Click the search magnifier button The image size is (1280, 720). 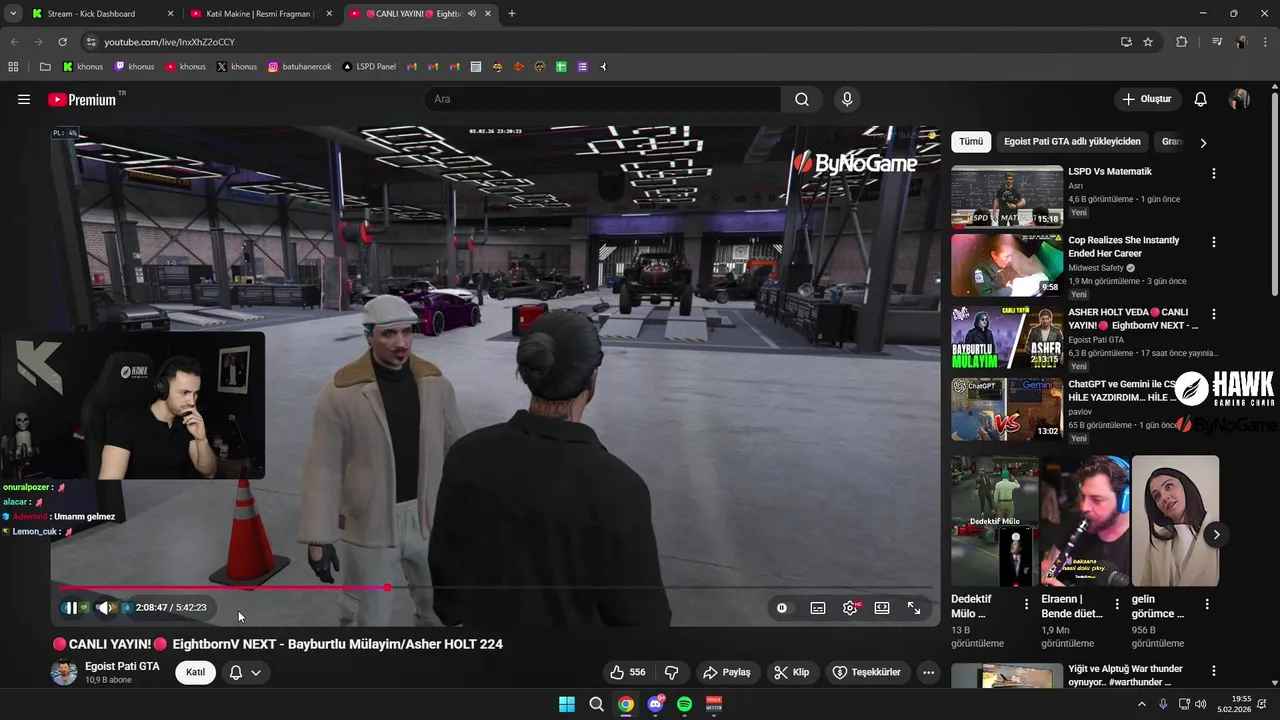point(802,99)
